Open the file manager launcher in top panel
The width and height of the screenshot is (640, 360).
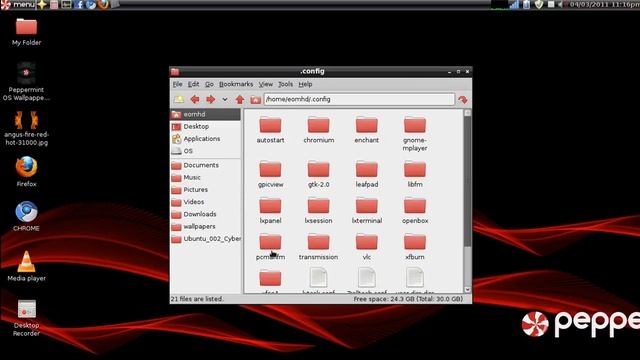pyautogui.click(x=54, y=4)
